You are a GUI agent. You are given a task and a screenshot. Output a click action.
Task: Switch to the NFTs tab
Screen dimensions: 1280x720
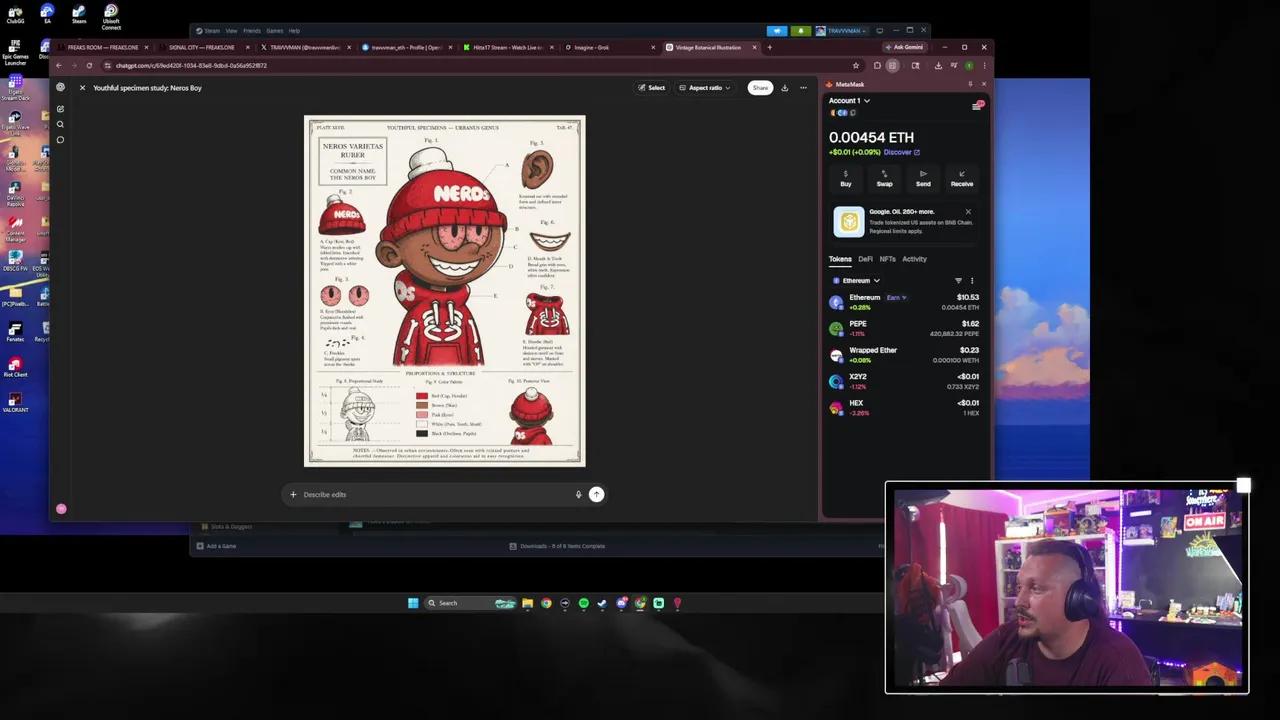coord(887,259)
